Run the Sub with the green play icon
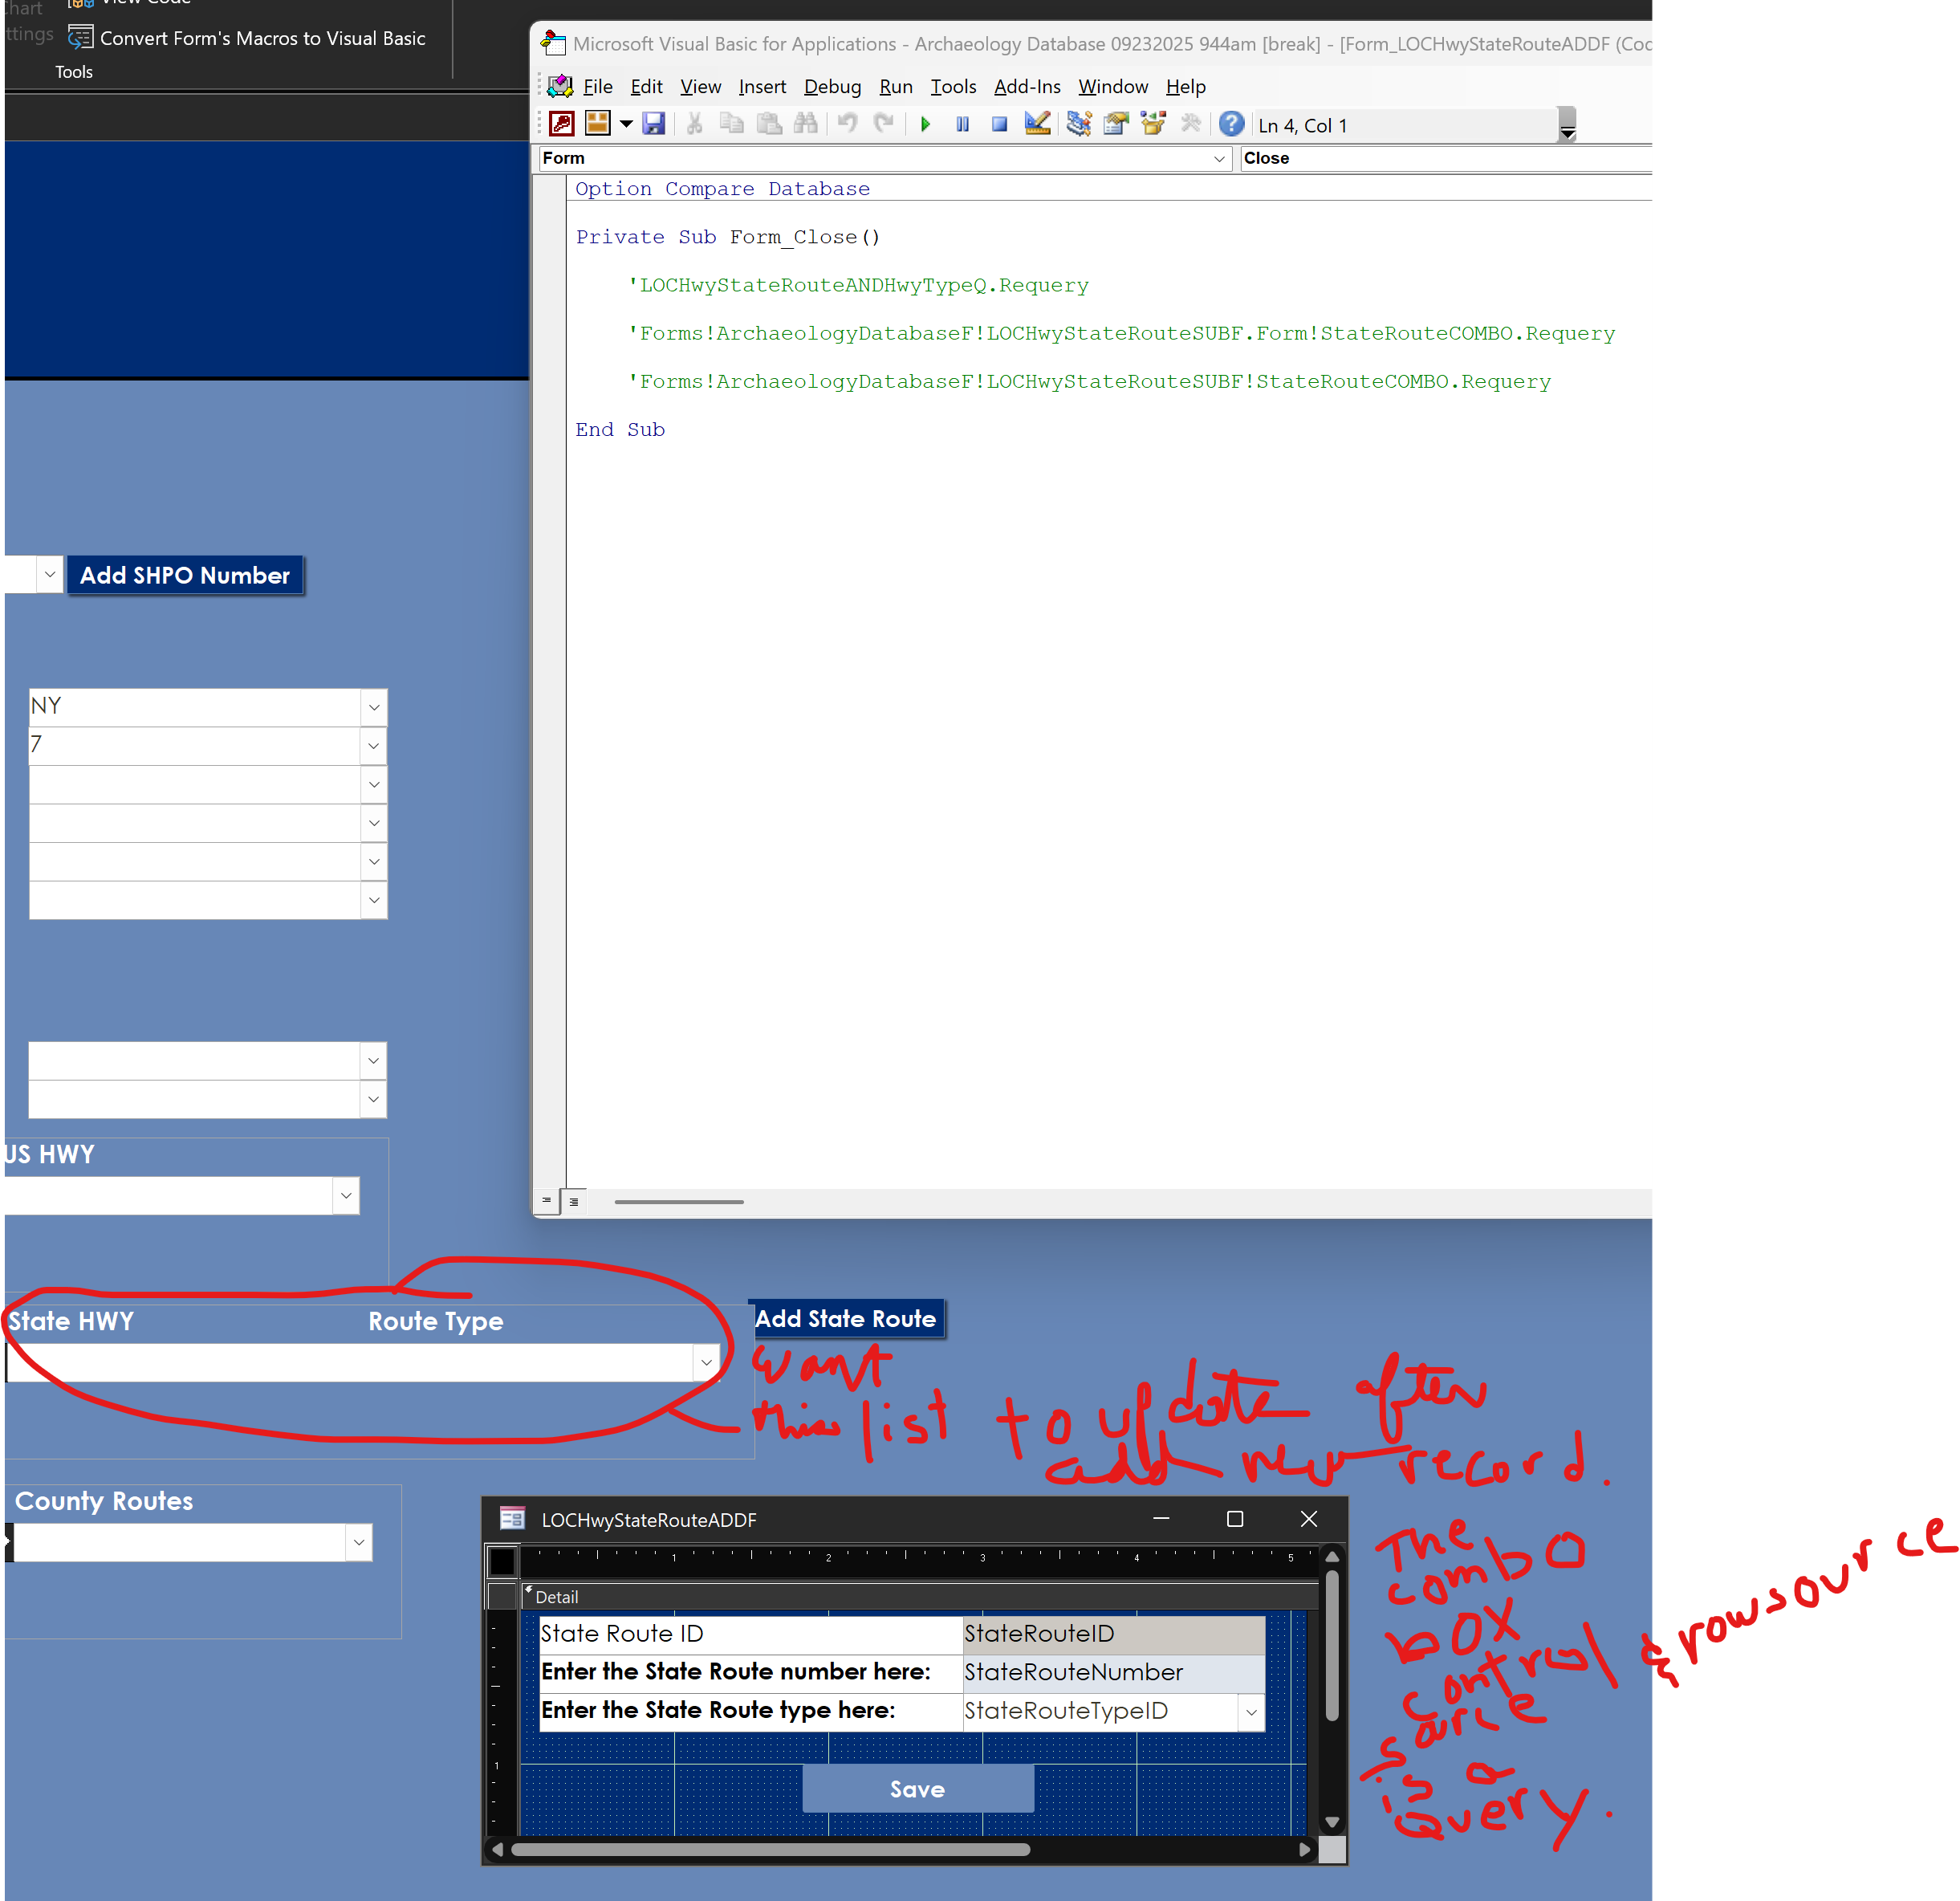The image size is (1960, 1901). click(x=926, y=124)
